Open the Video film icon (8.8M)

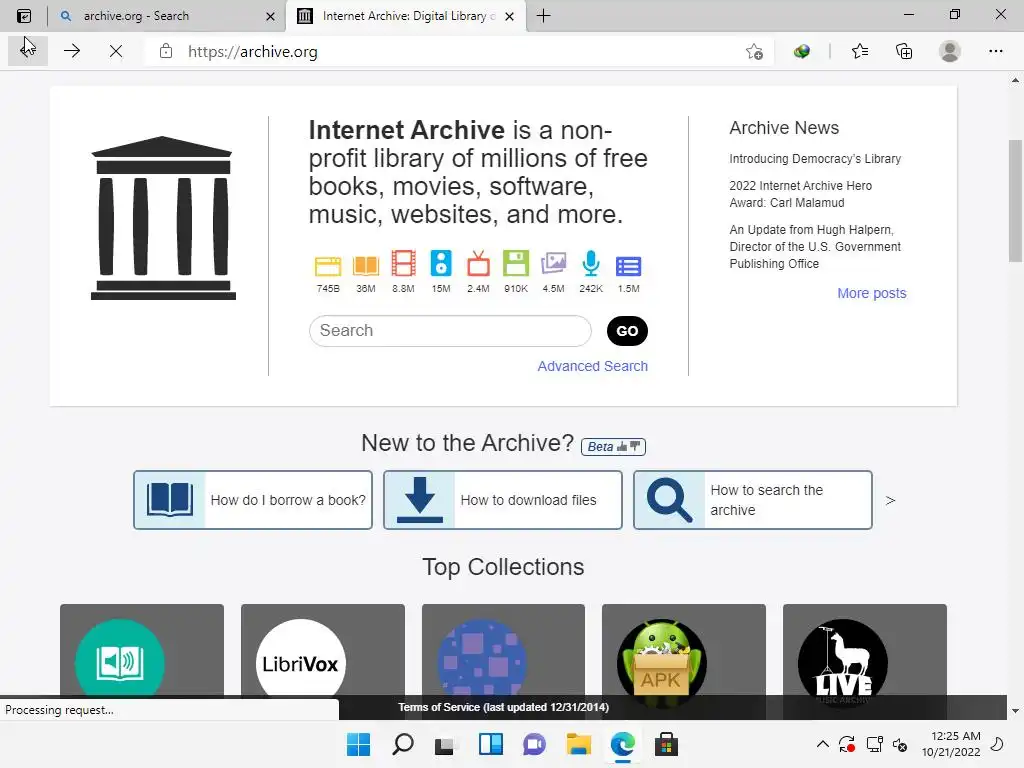click(403, 264)
